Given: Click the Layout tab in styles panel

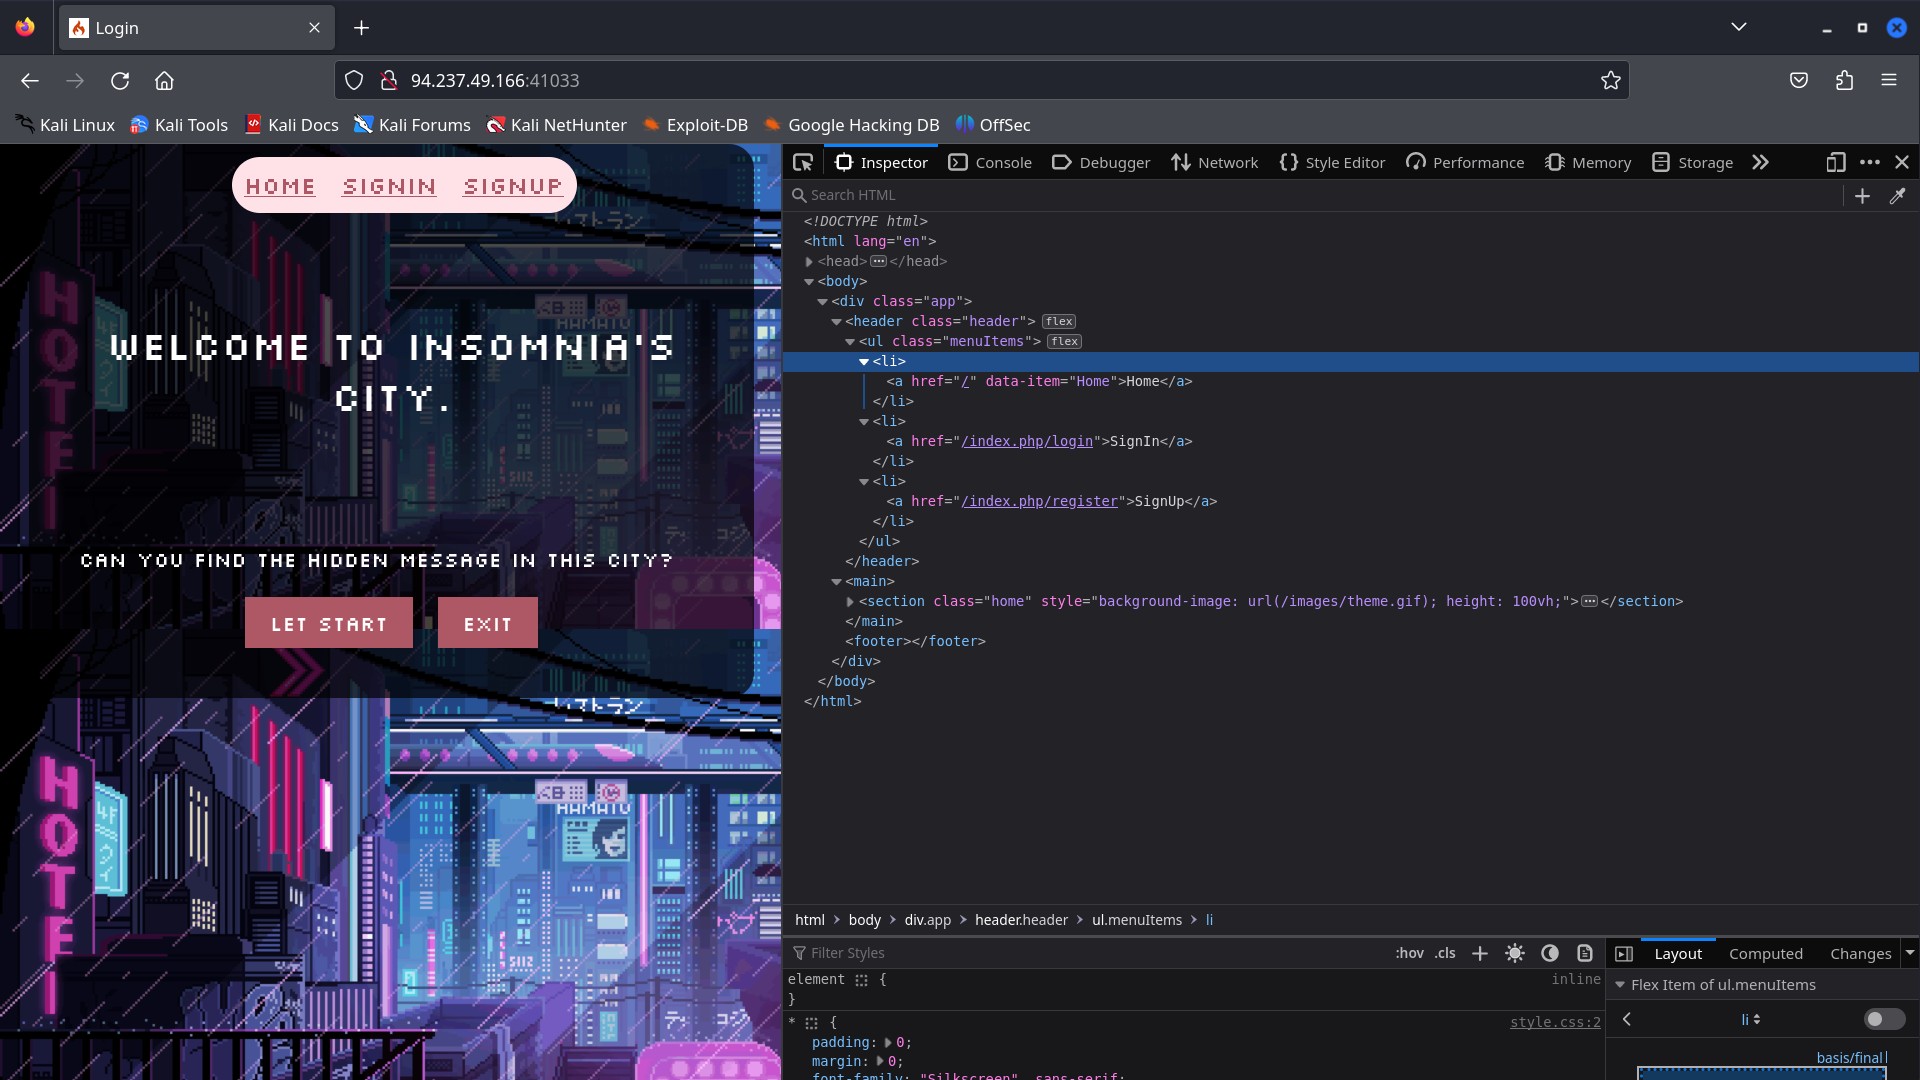Looking at the screenshot, I should (1677, 953).
